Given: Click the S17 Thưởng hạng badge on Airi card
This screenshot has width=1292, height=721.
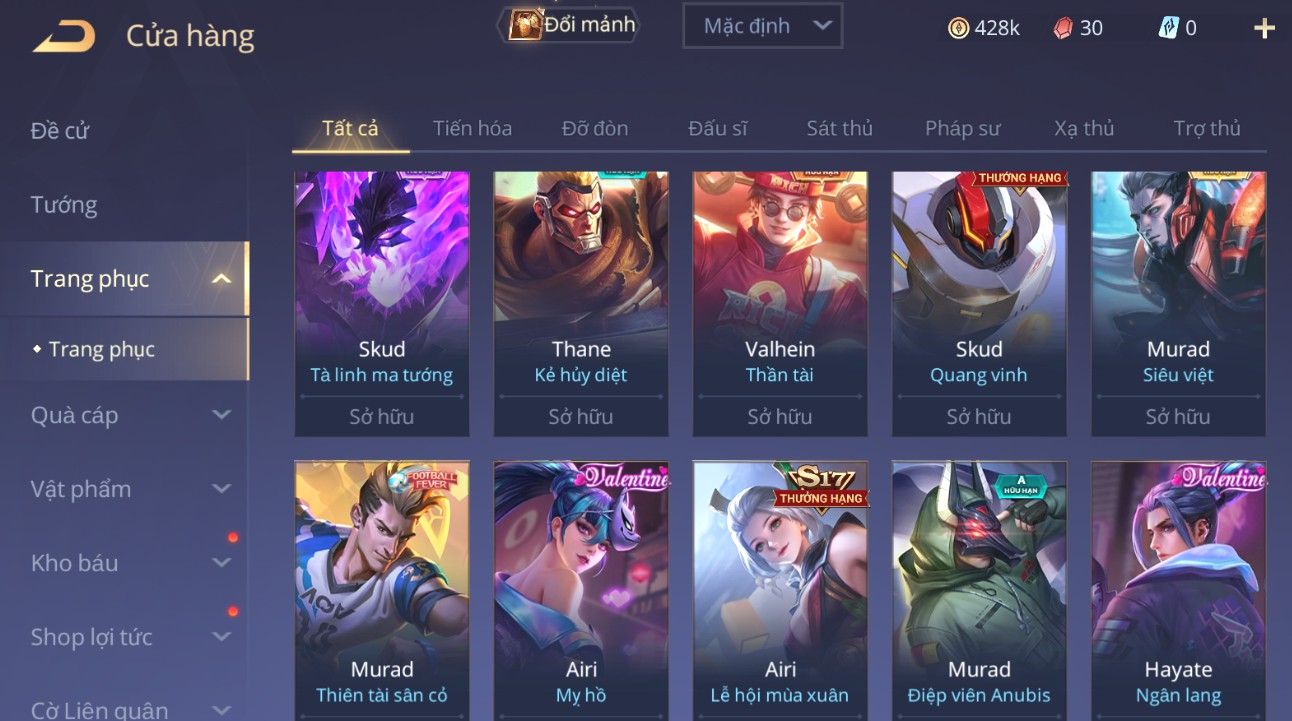Looking at the screenshot, I should (820, 486).
